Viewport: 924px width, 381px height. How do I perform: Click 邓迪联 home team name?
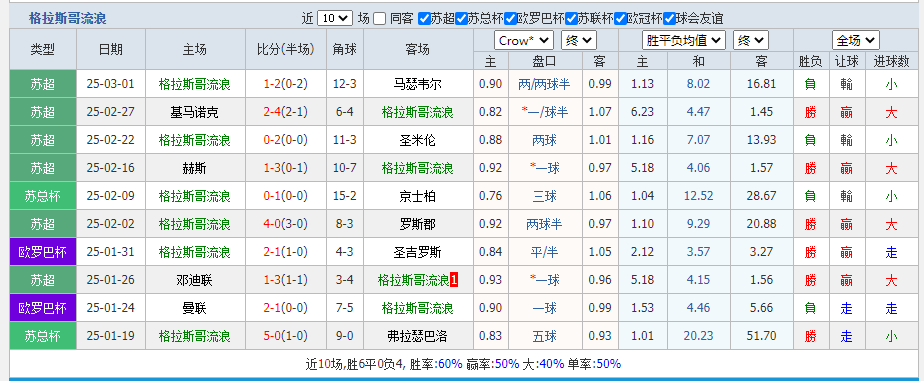194,280
